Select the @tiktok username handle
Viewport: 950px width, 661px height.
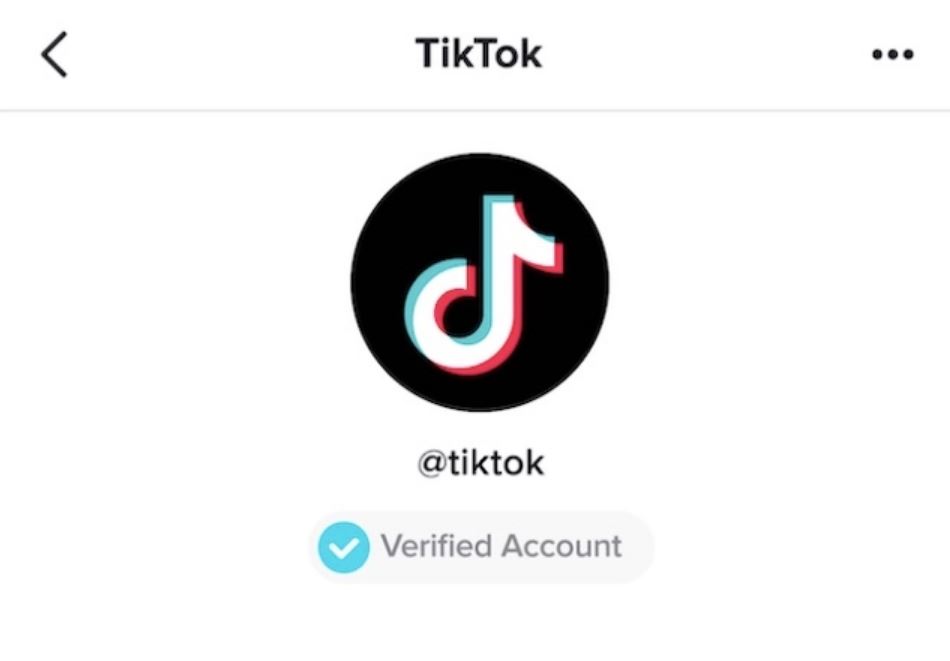pos(480,463)
